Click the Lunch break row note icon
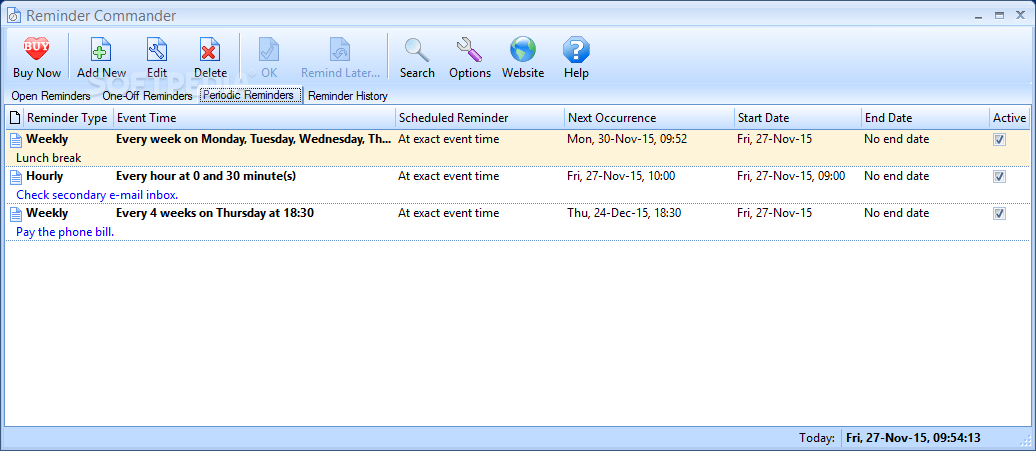 pyautogui.click(x=15, y=139)
